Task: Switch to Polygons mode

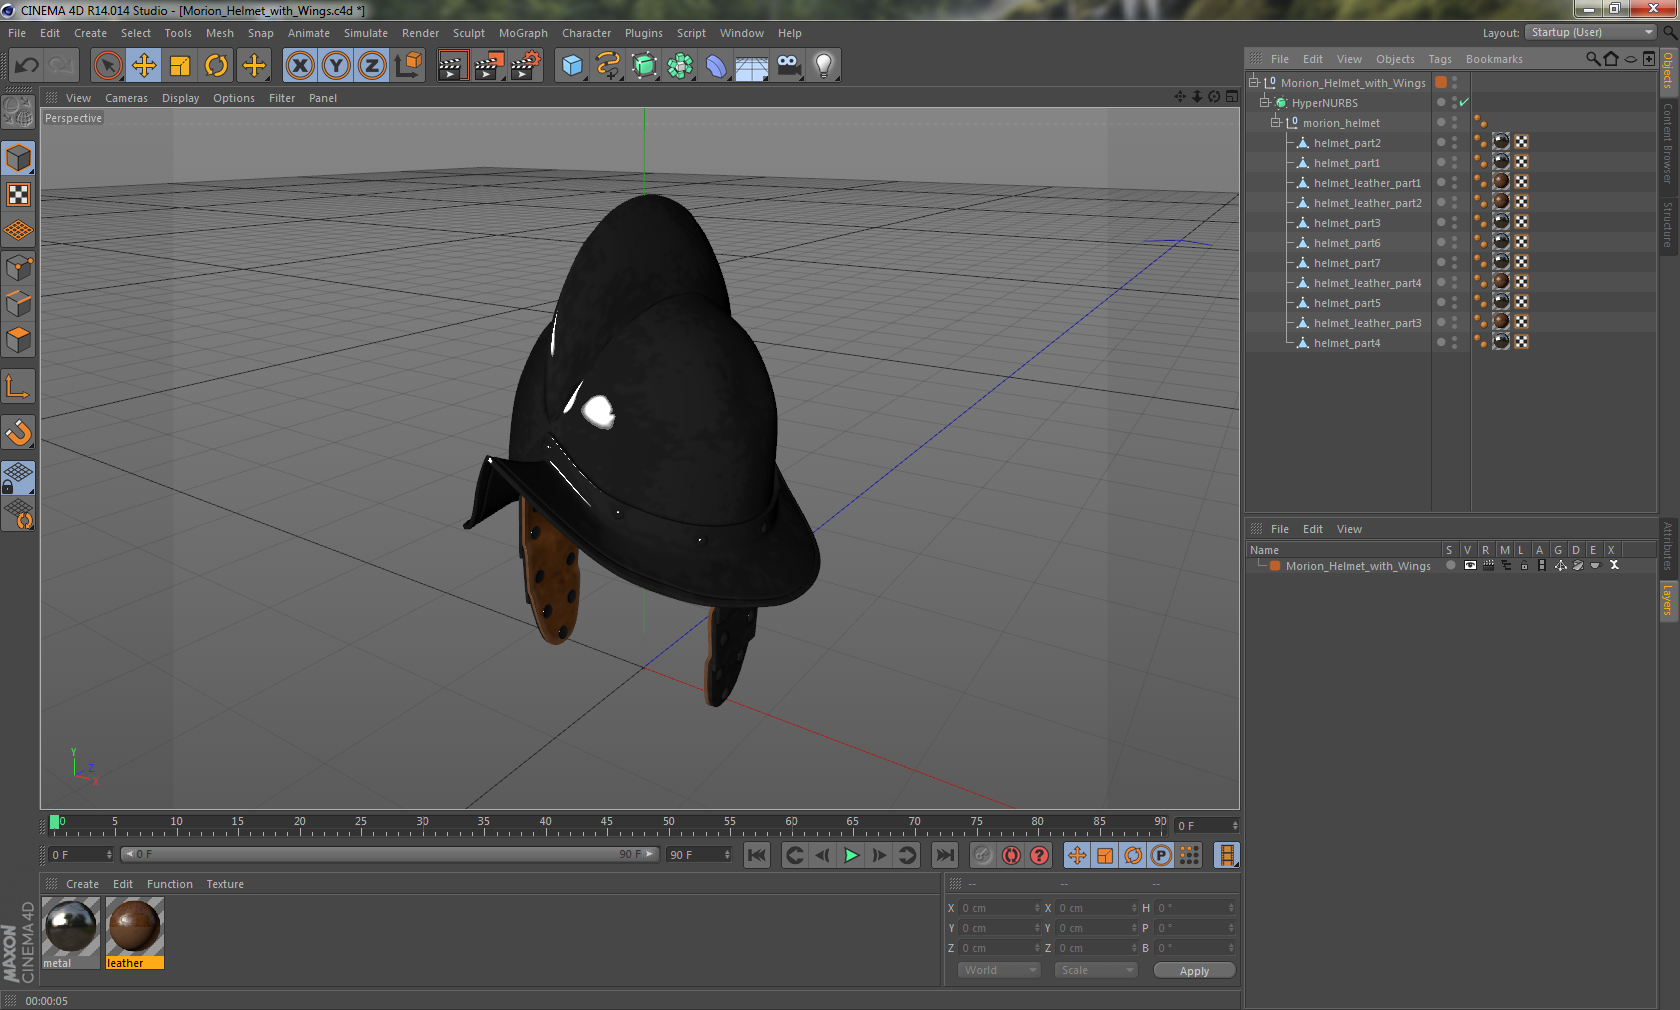Action: pos(18,340)
